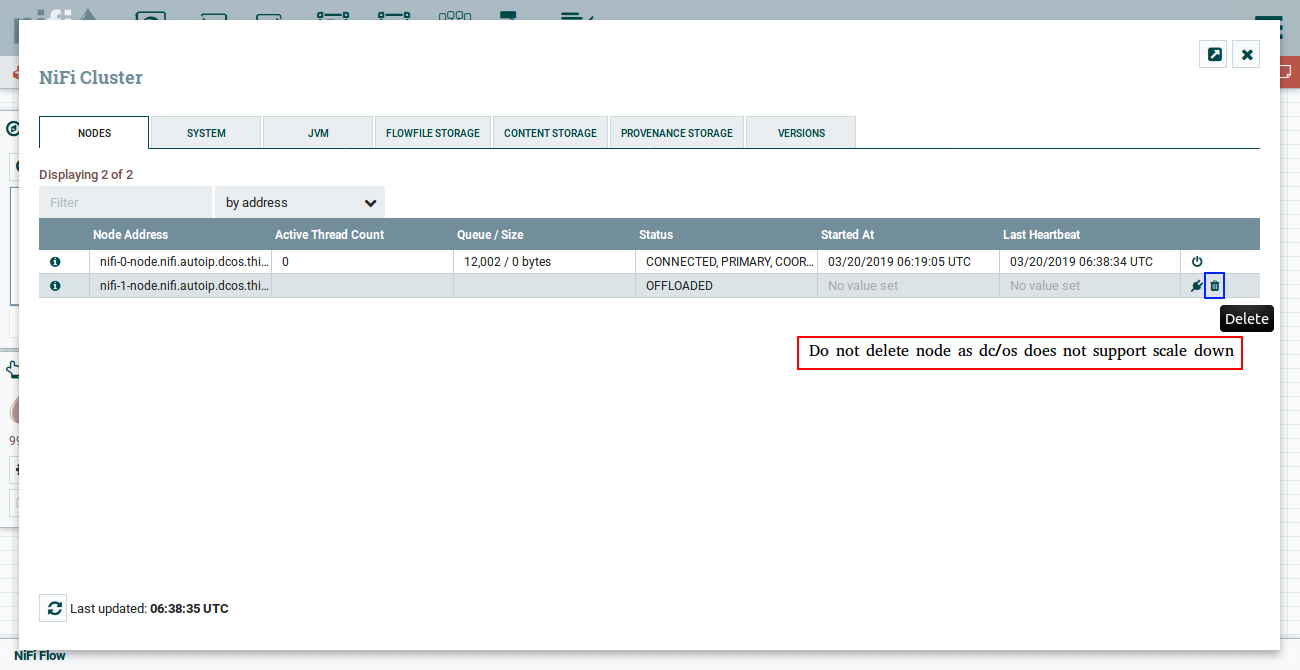The image size is (1300, 670).
Task: Click 'Displaying 2 of 2' count text
Action: pos(86,175)
